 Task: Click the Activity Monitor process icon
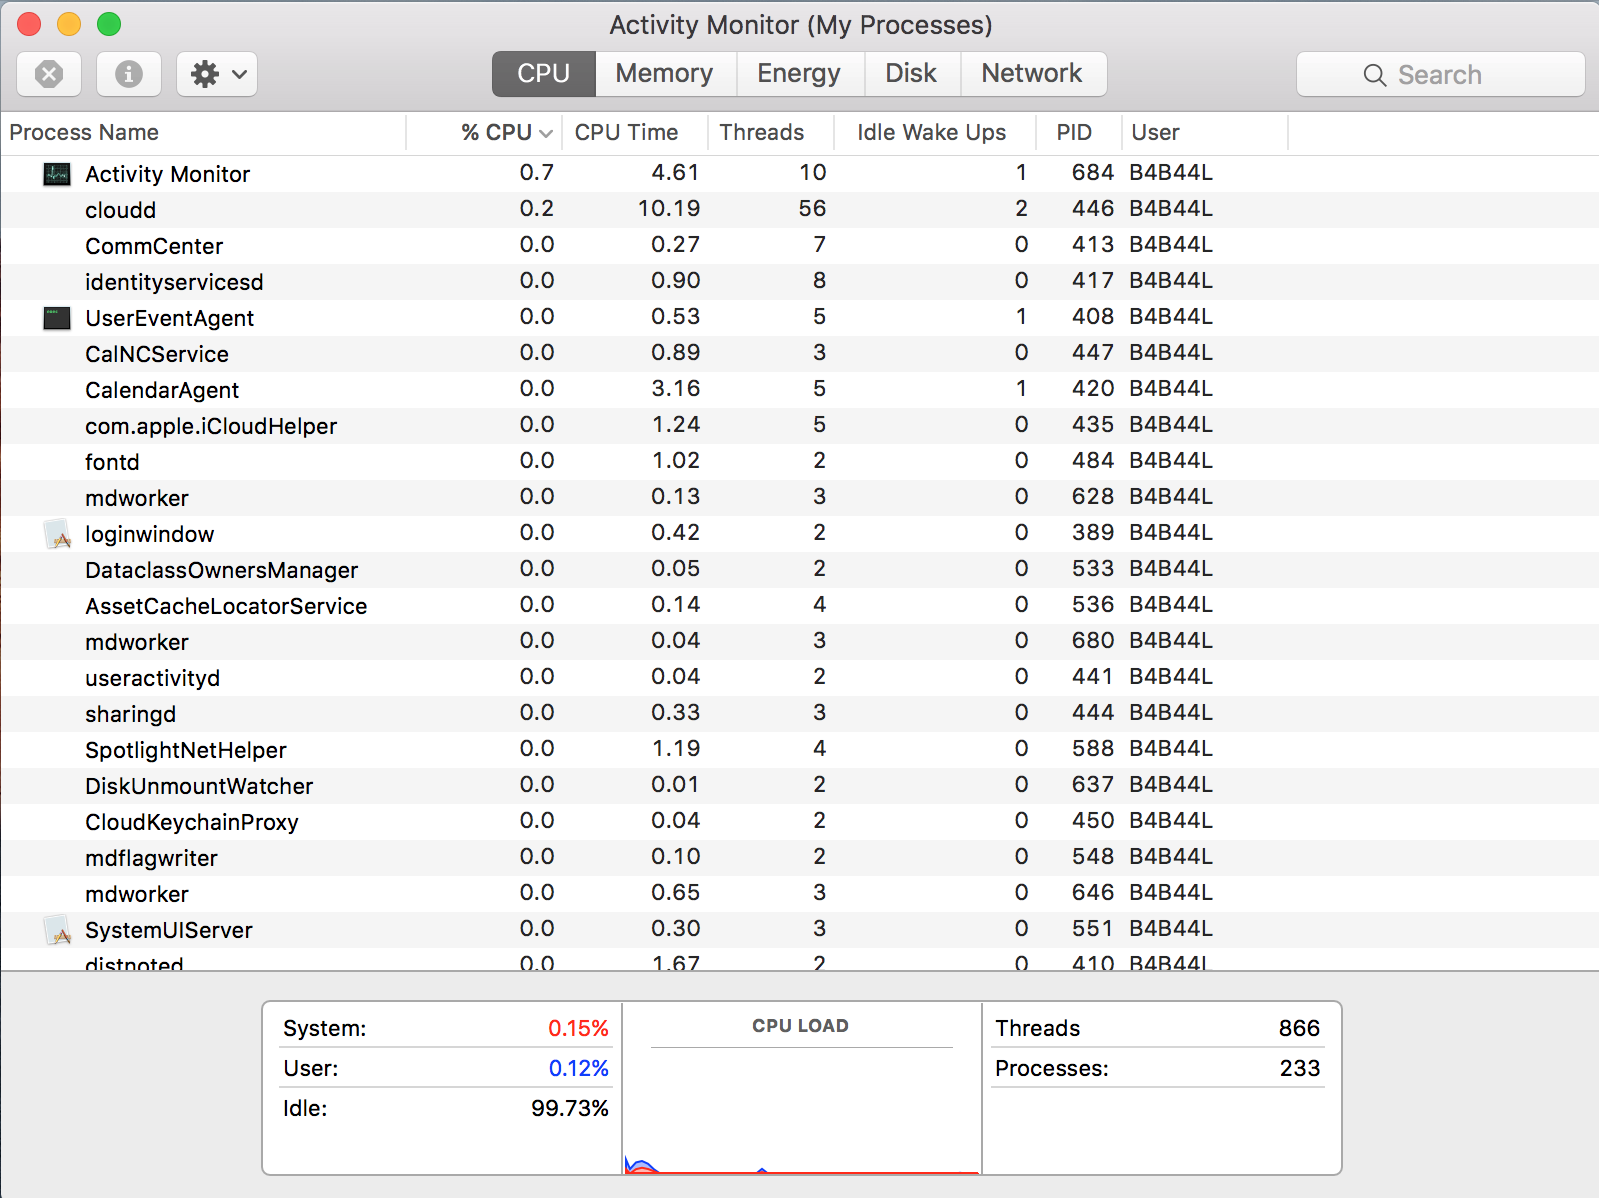(x=57, y=174)
